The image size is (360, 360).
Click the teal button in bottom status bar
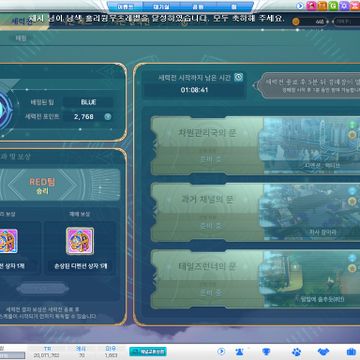click(148, 351)
